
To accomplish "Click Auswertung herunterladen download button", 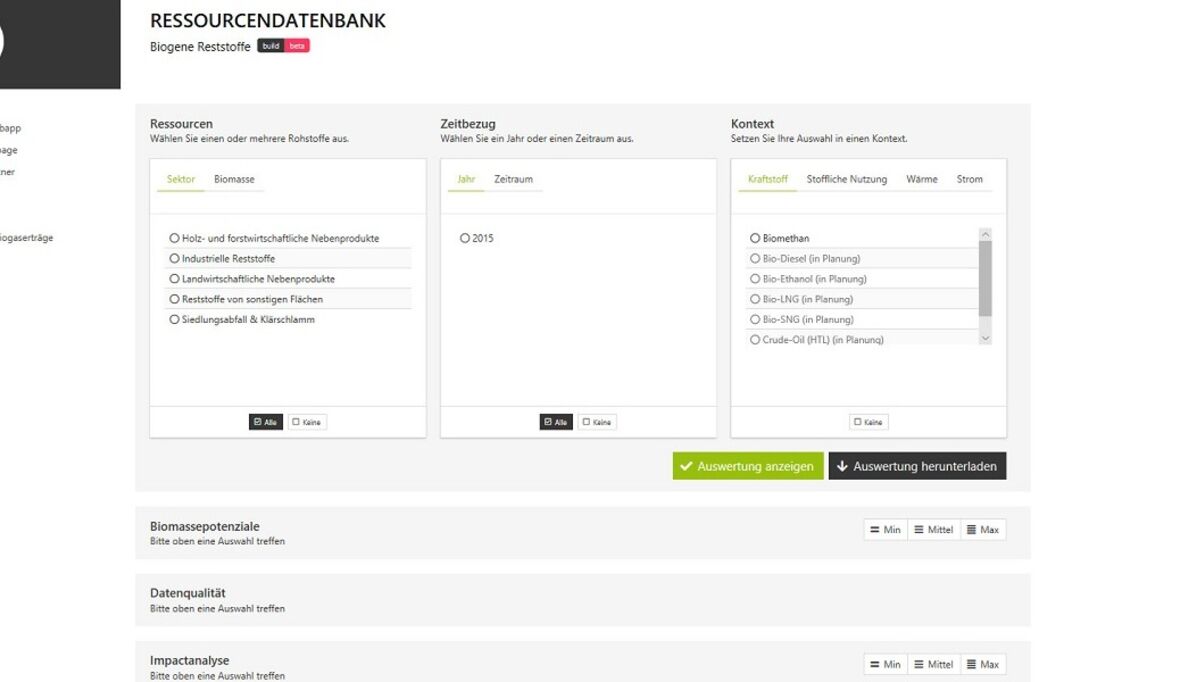I will coord(917,466).
